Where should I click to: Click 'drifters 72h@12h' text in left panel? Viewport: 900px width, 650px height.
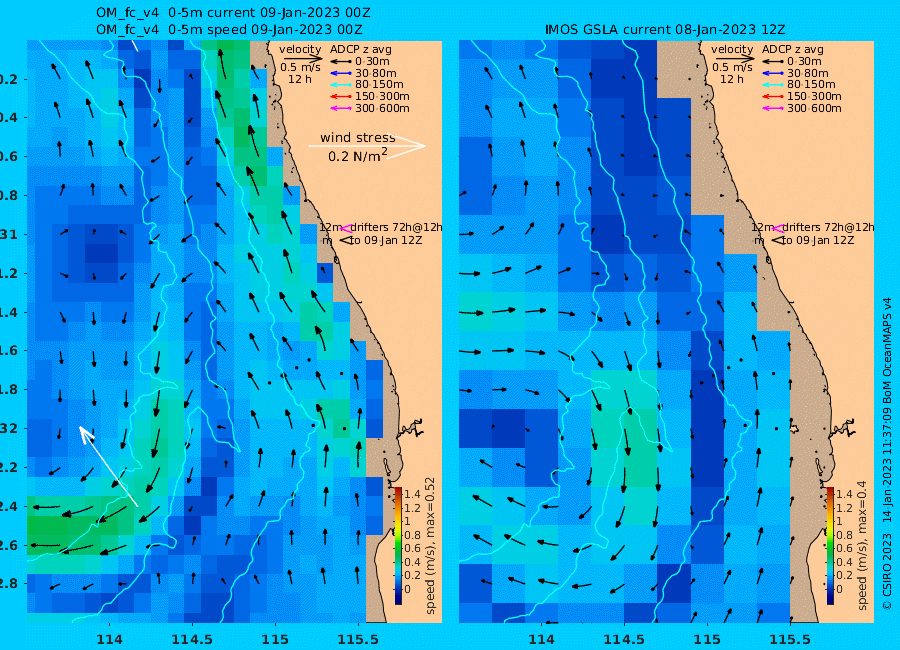[x=397, y=227]
